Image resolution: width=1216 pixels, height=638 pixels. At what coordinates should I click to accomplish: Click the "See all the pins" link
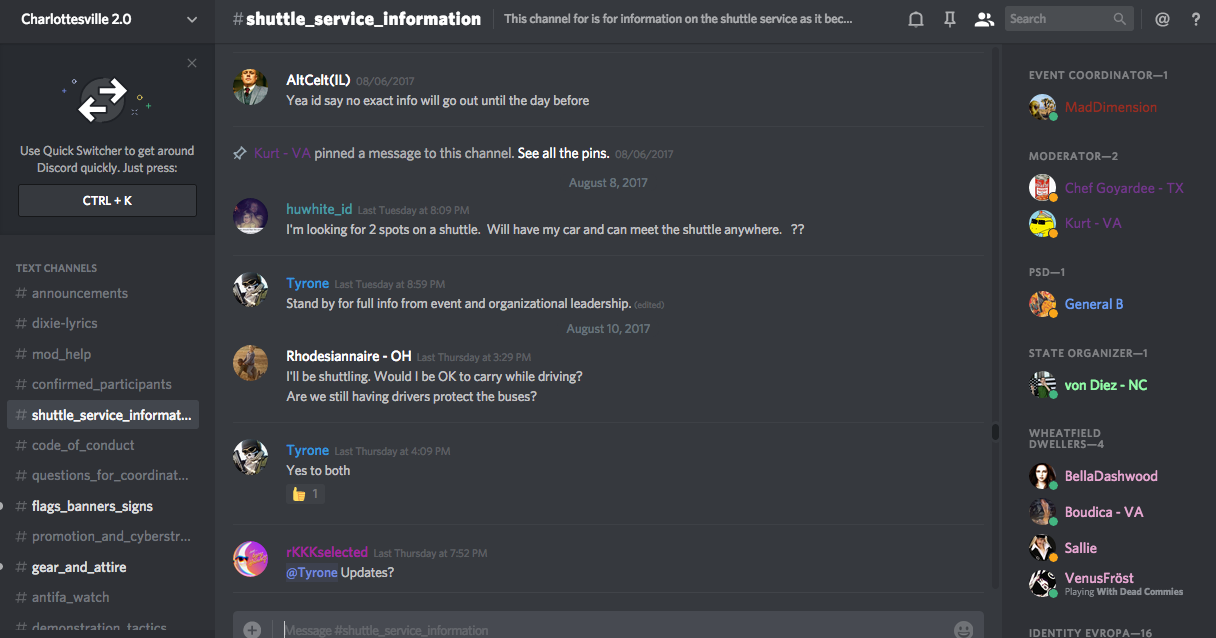[563, 154]
